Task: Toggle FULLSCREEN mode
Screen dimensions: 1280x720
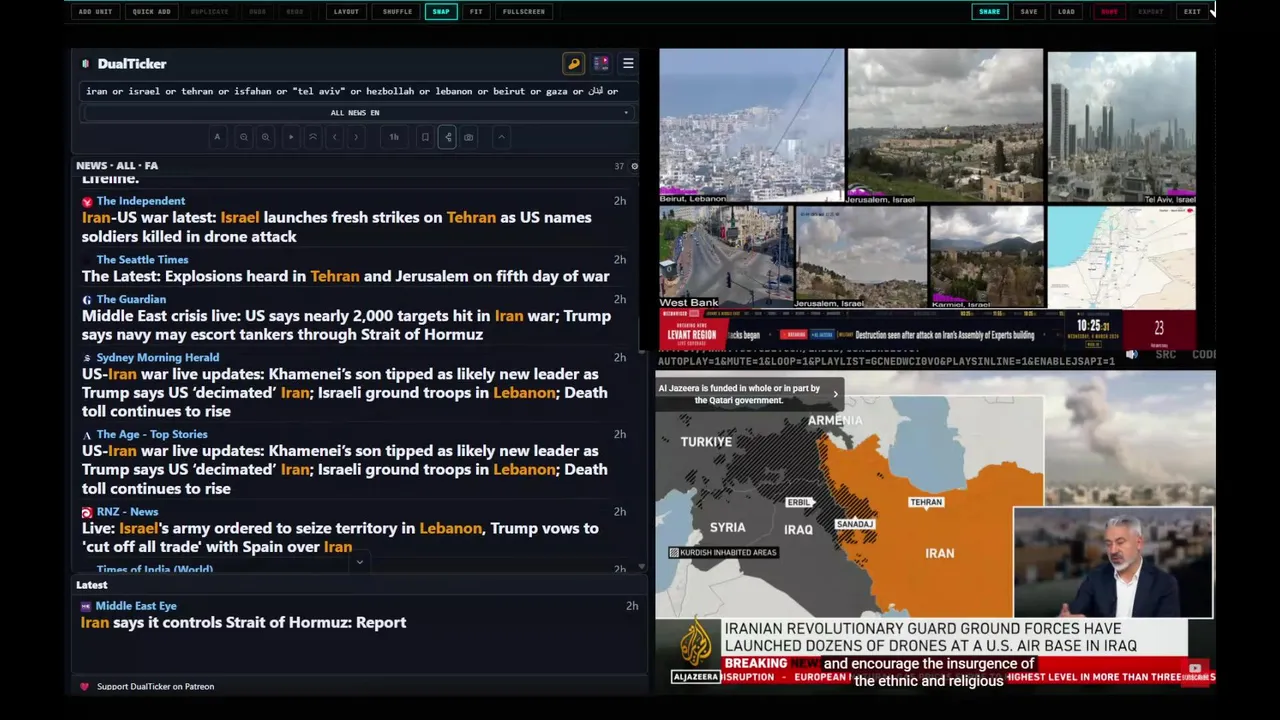Action: point(524,11)
